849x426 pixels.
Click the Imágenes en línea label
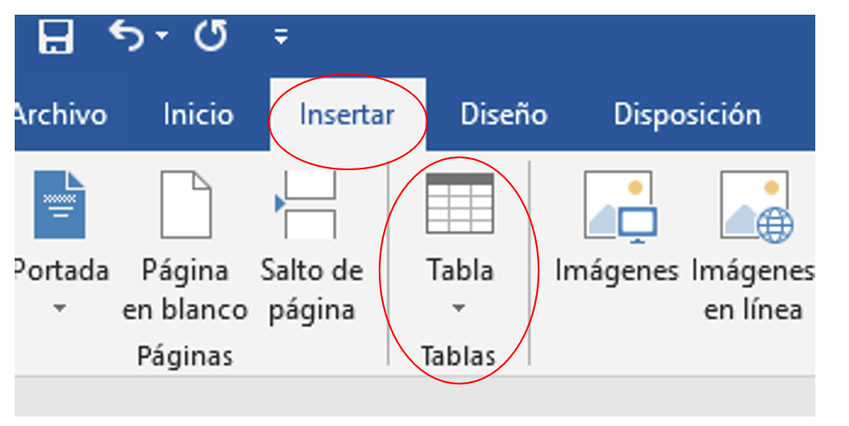click(x=753, y=290)
